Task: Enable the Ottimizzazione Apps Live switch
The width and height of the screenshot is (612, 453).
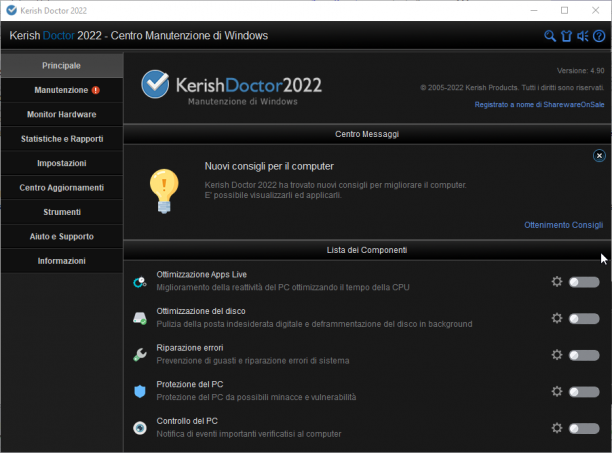Action: (x=584, y=282)
